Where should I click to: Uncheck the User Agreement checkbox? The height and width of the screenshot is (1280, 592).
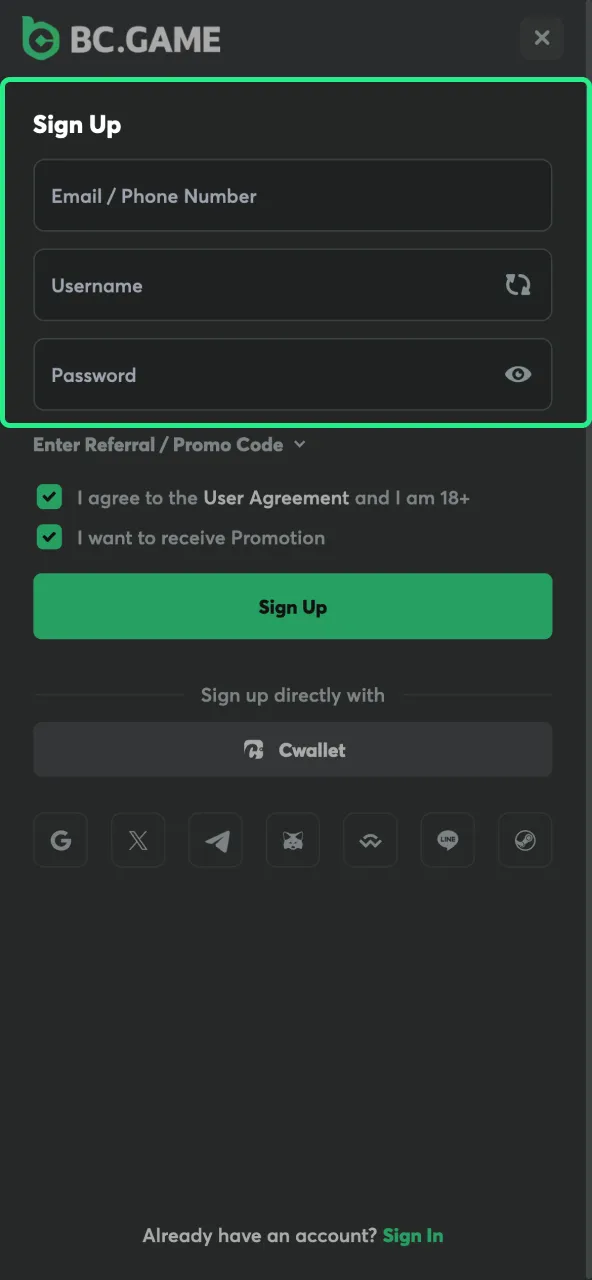[x=48, y=497]
